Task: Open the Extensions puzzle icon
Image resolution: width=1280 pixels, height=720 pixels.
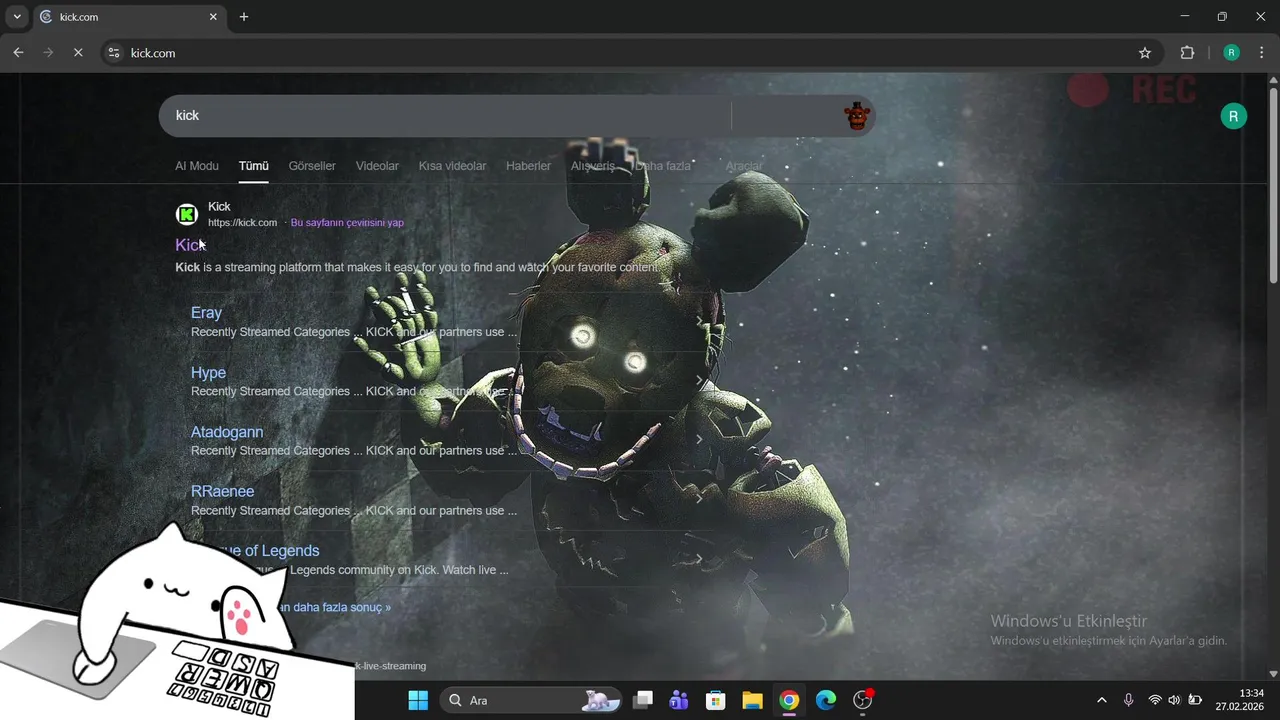Action: [1187, 53]
